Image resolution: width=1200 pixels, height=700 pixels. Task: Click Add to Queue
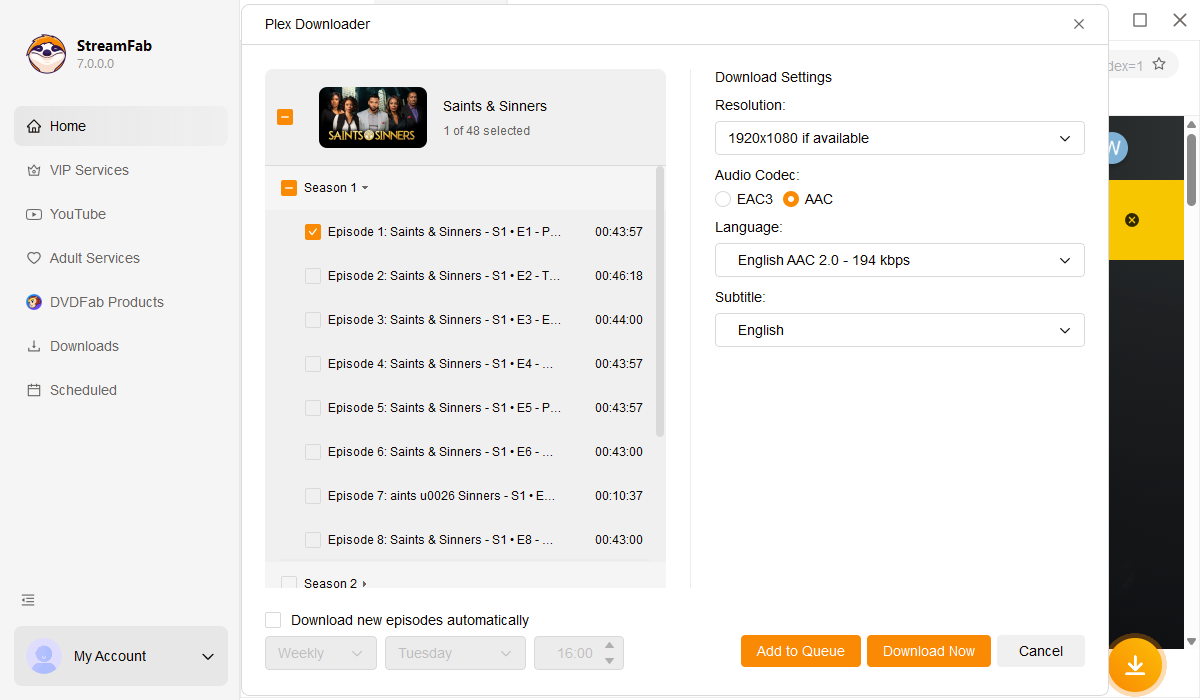coord(800,650)
